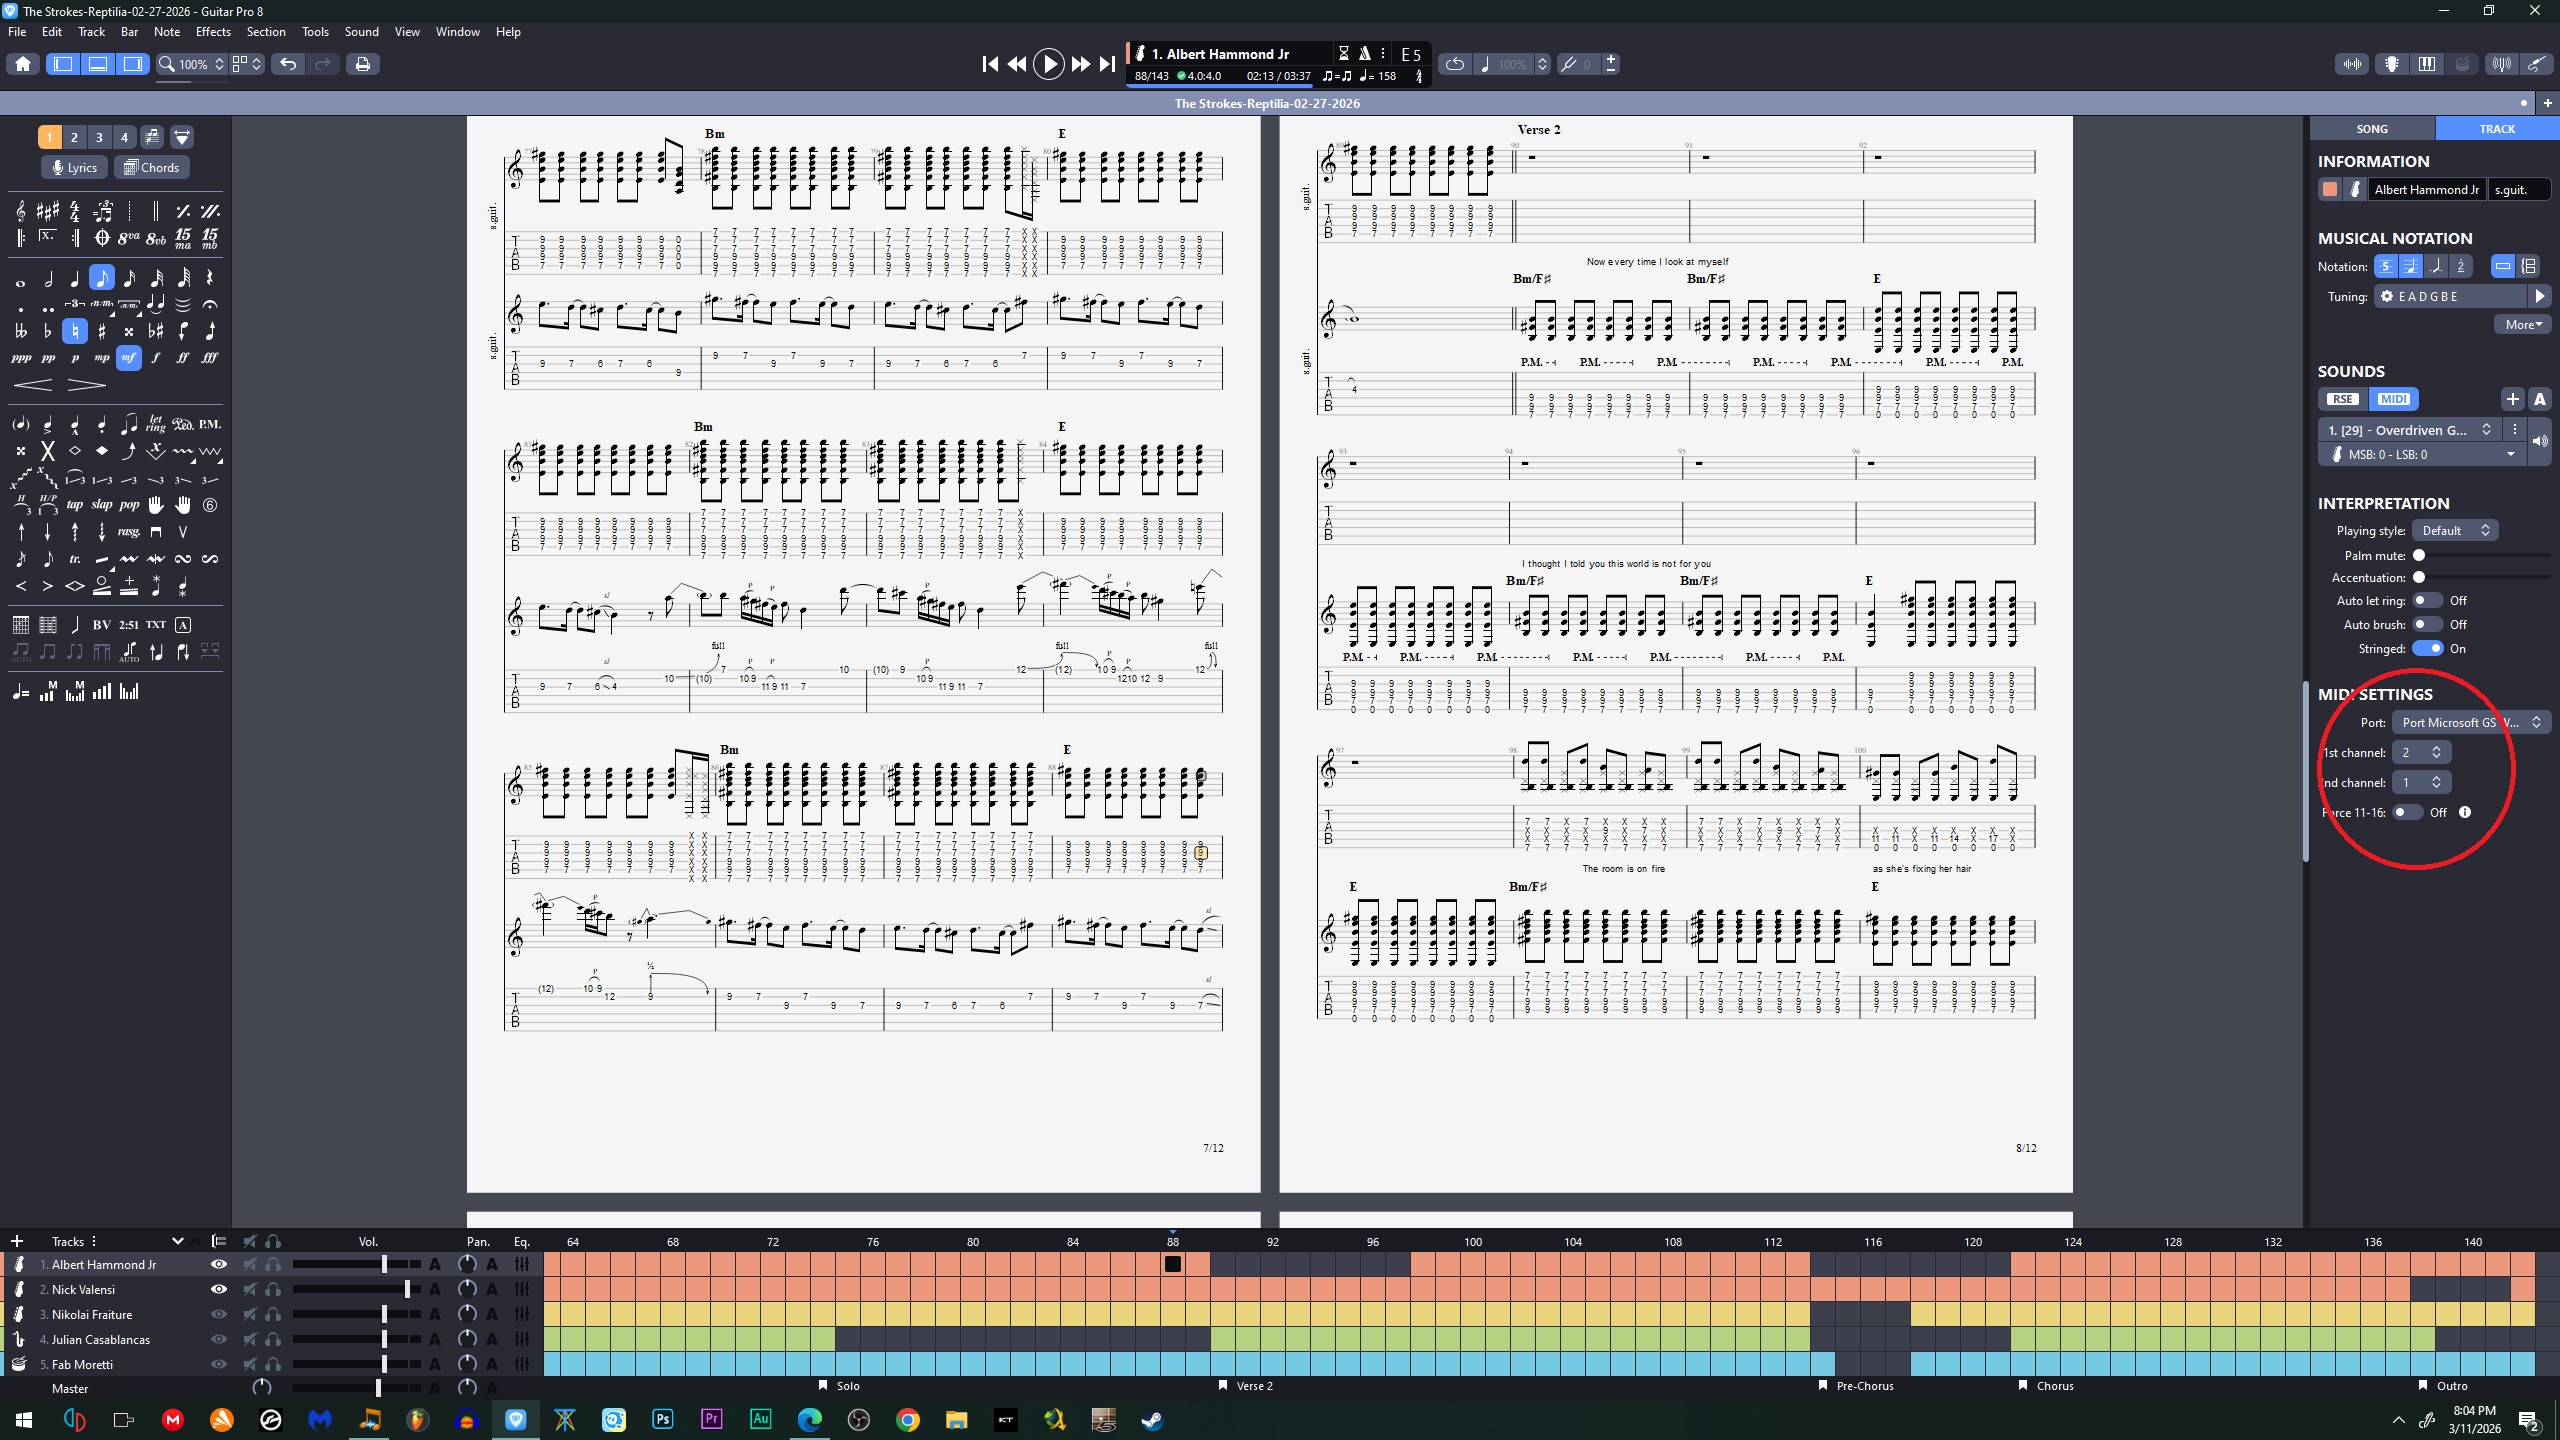The image size is (2560, 1440).
Task: Open the zoom percentage dropdown
Action: [192, 64]
